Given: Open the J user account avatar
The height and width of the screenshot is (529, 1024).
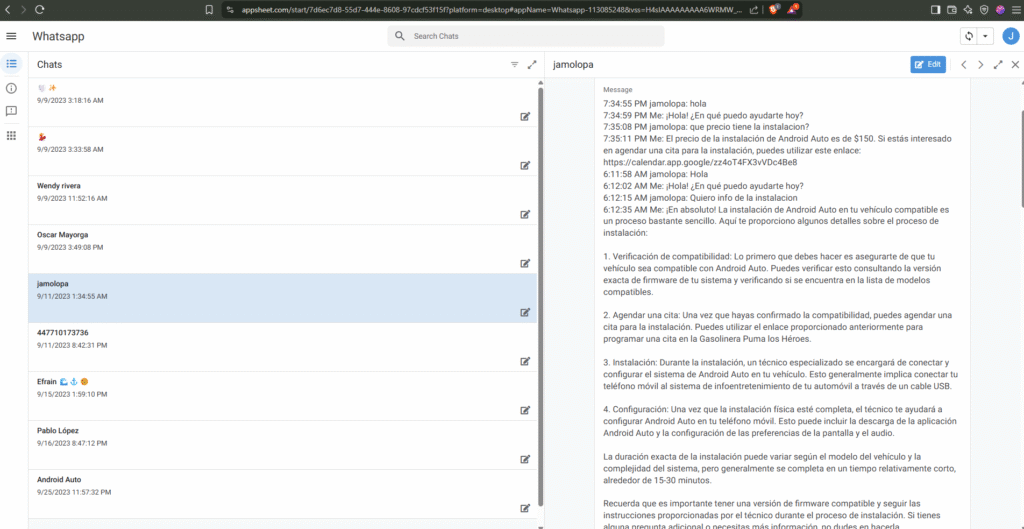Looking at the screenshot, I should (x=1011, y=36).
